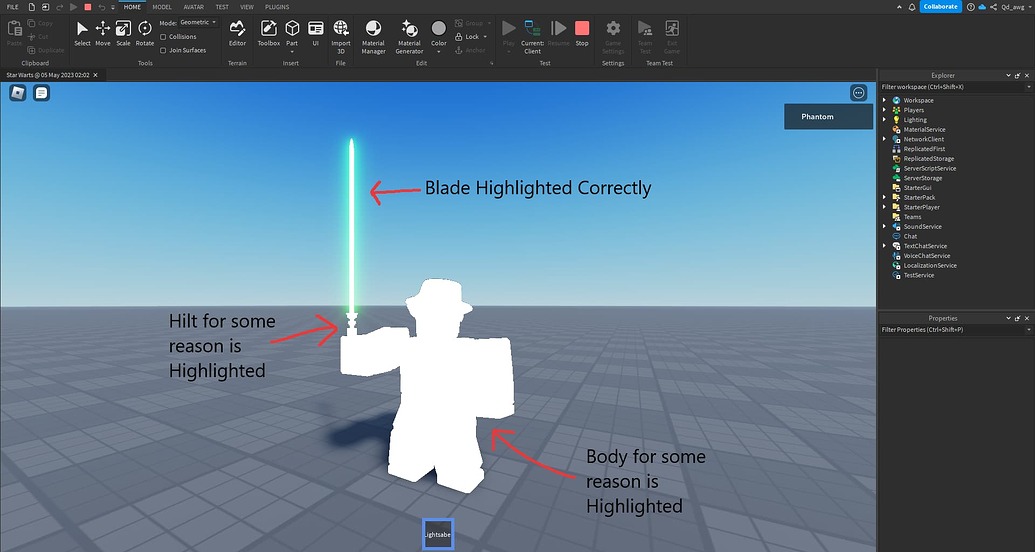Image resolution: width=1035 pixels, height=552 pixels.
Task: Switch to the MODEL tab
Action: tap(162, 7)
